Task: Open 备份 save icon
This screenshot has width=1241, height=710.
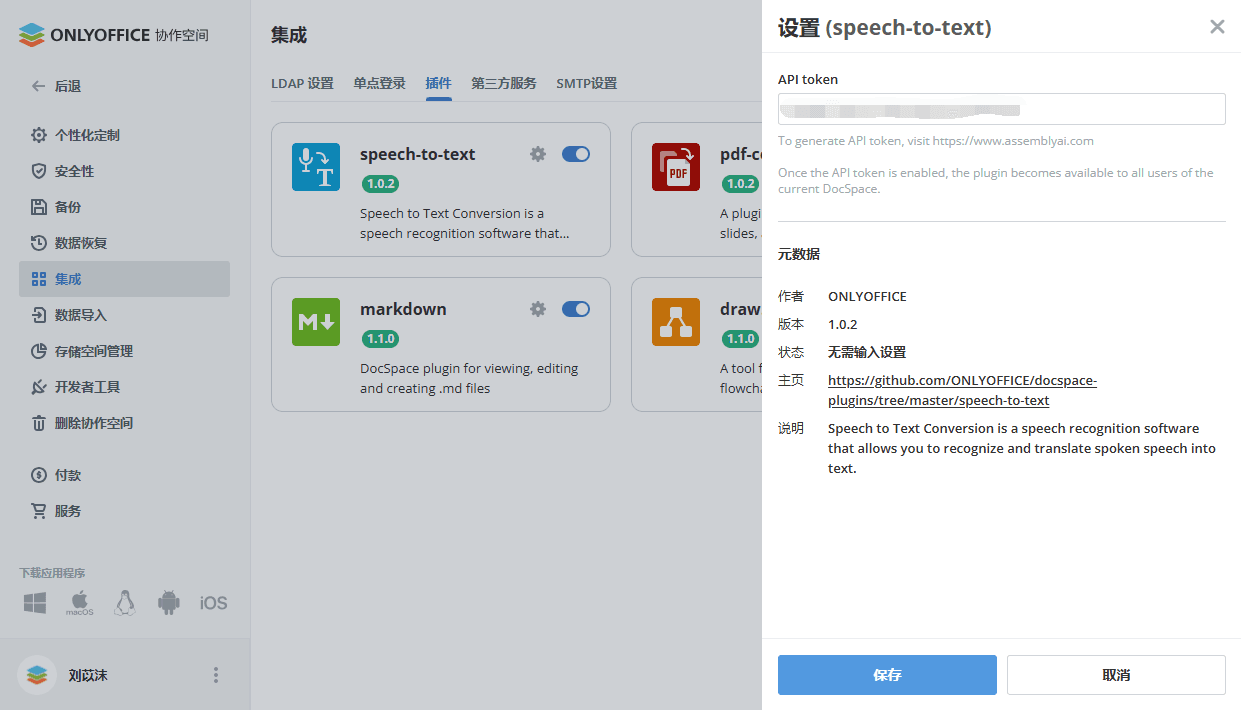Action: point(38,207)
